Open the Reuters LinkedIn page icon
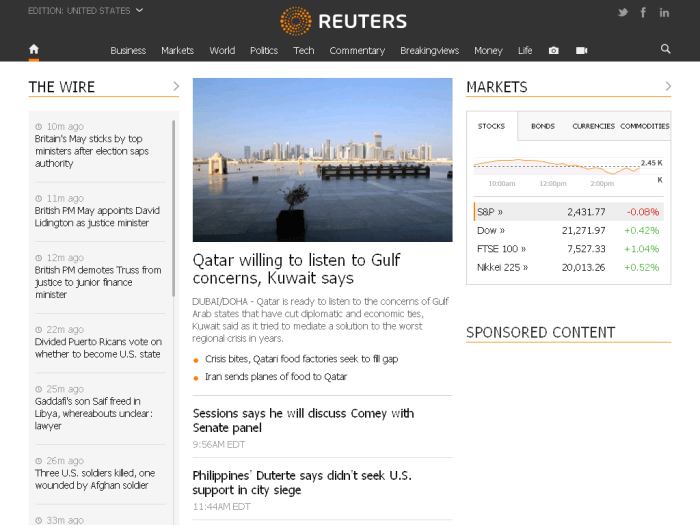The height and width of the screenshot is (525, 700). 664,12
